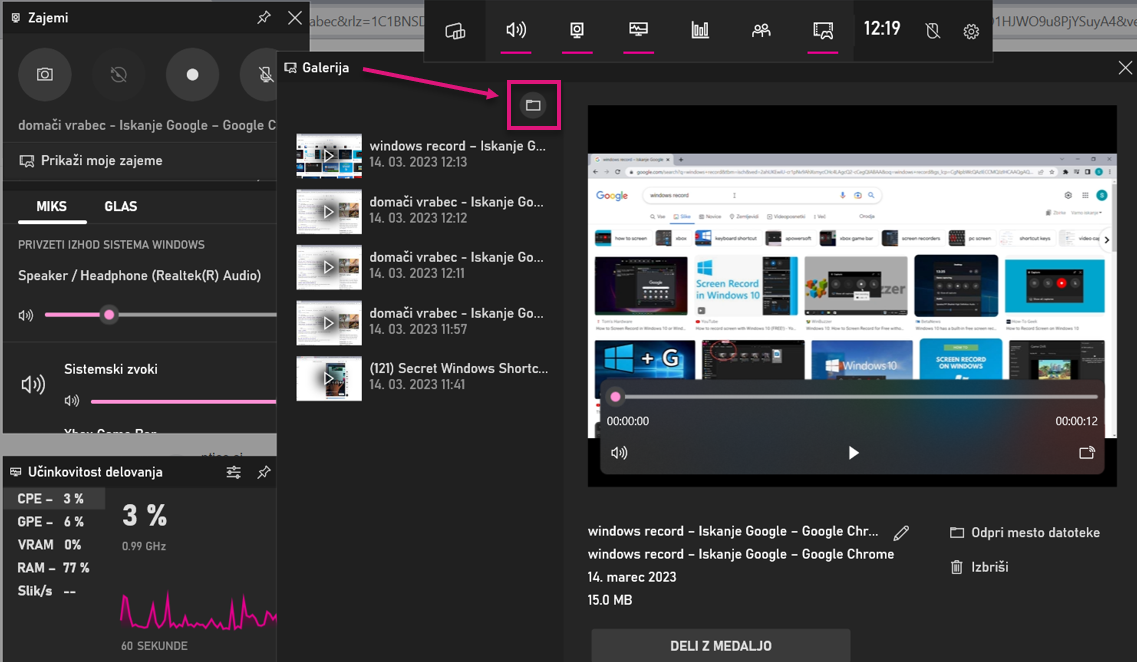Click Odpri mesto datoteke
The width and height of the screenshot is (1137, 662).
pos(1025,532)
